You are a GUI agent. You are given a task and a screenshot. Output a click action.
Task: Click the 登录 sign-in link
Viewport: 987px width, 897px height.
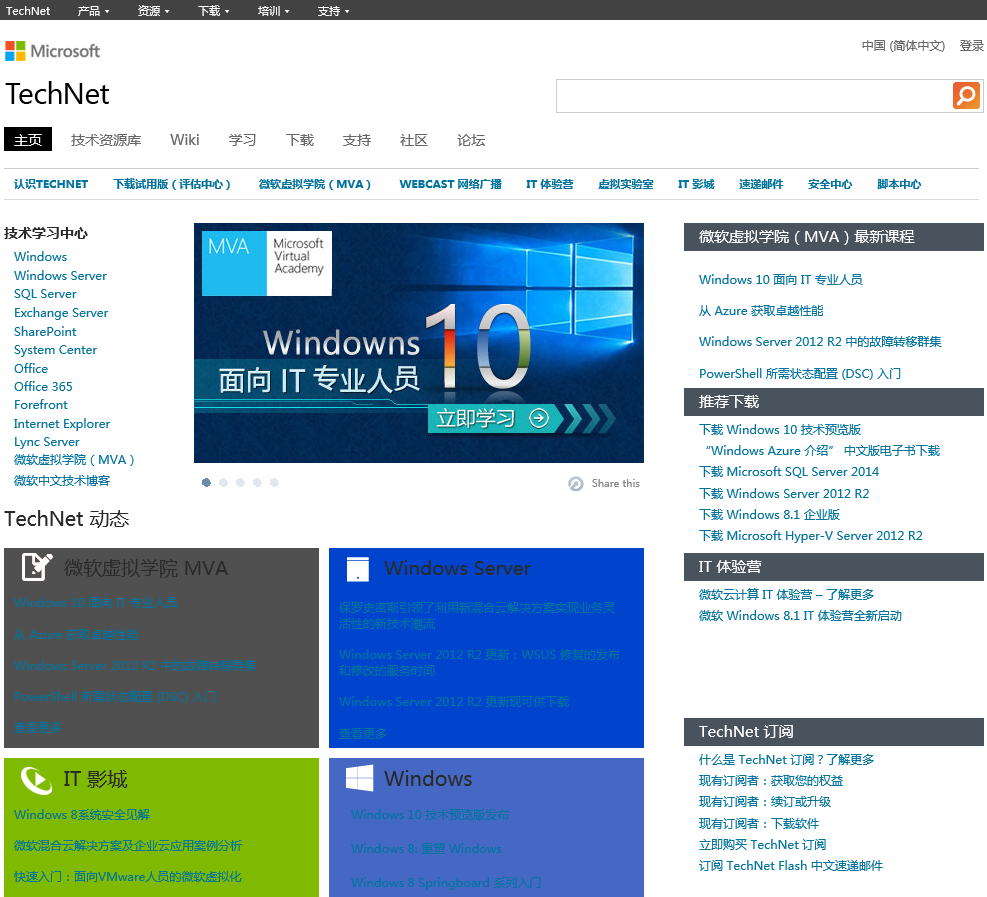[x=971, y=45]
